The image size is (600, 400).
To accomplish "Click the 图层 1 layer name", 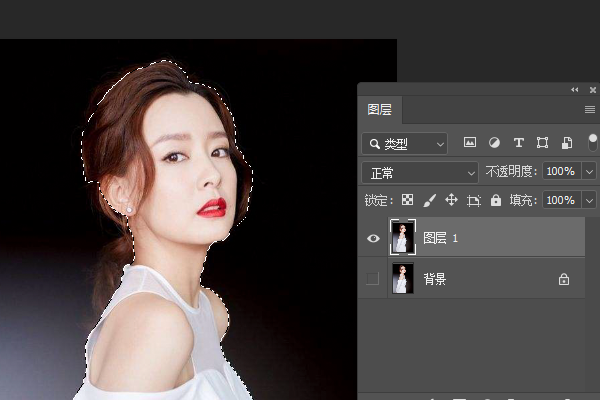I will point(440,238).
